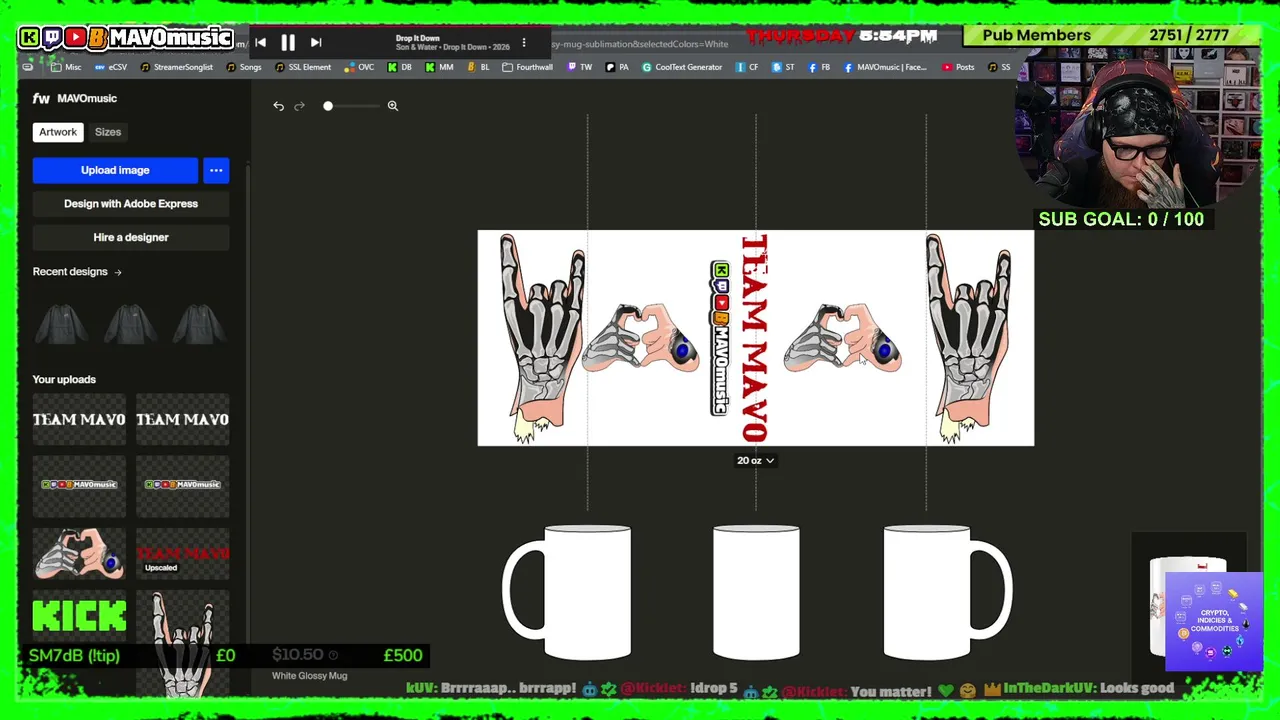
Task: View the left-handle mug preview
Action: click(567, 592)
